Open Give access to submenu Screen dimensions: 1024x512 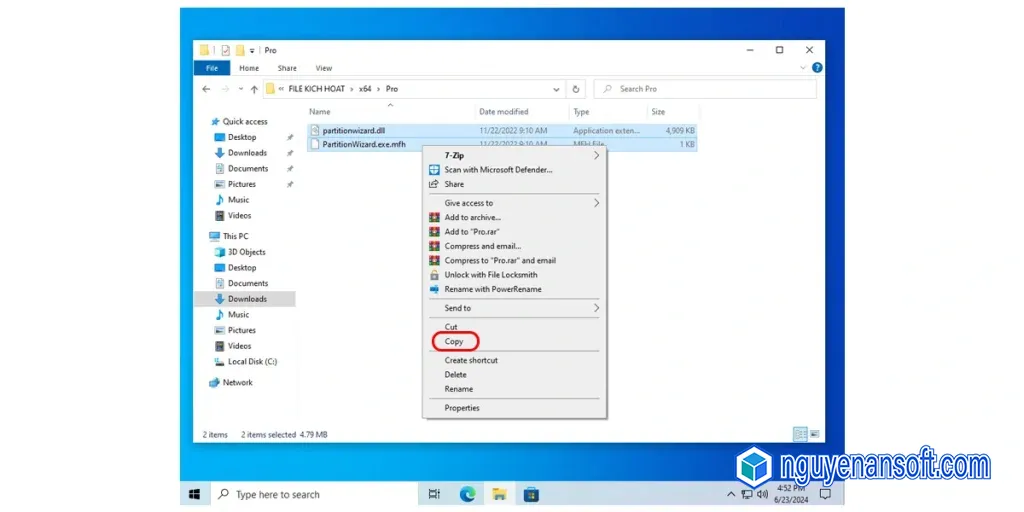pos(514,203)
